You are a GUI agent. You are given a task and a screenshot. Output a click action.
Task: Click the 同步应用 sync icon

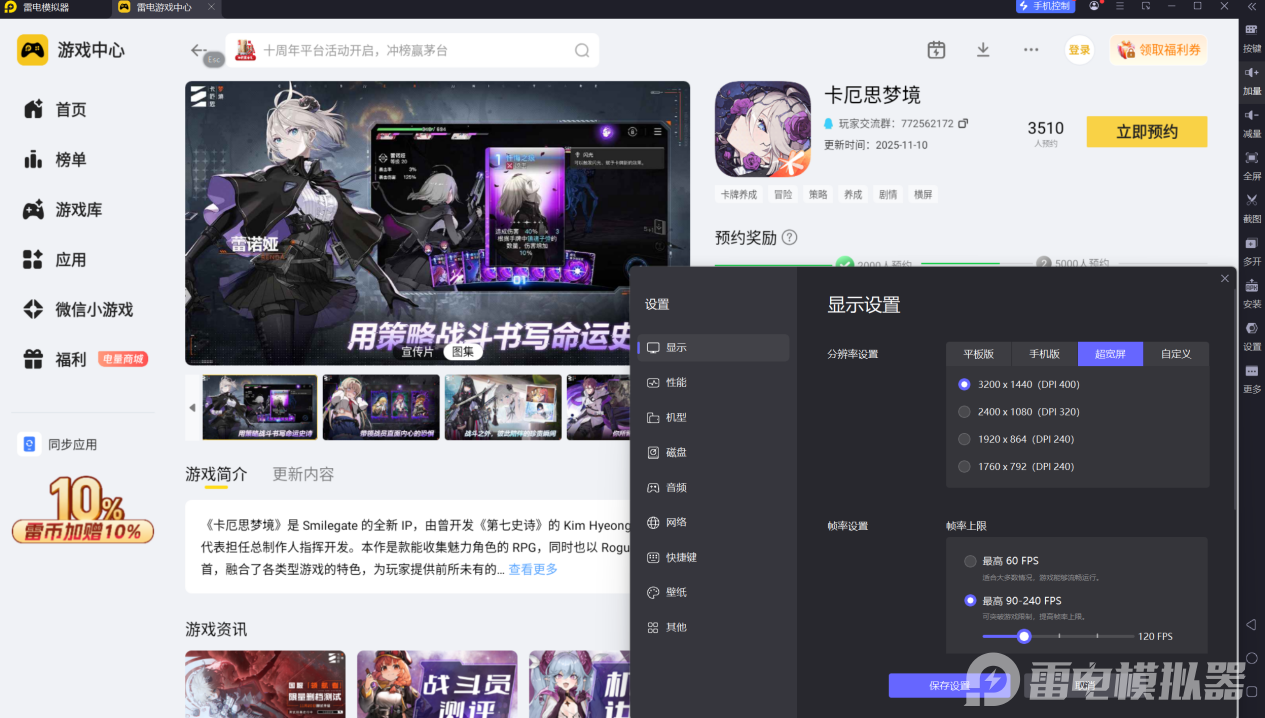coord(29,444)
